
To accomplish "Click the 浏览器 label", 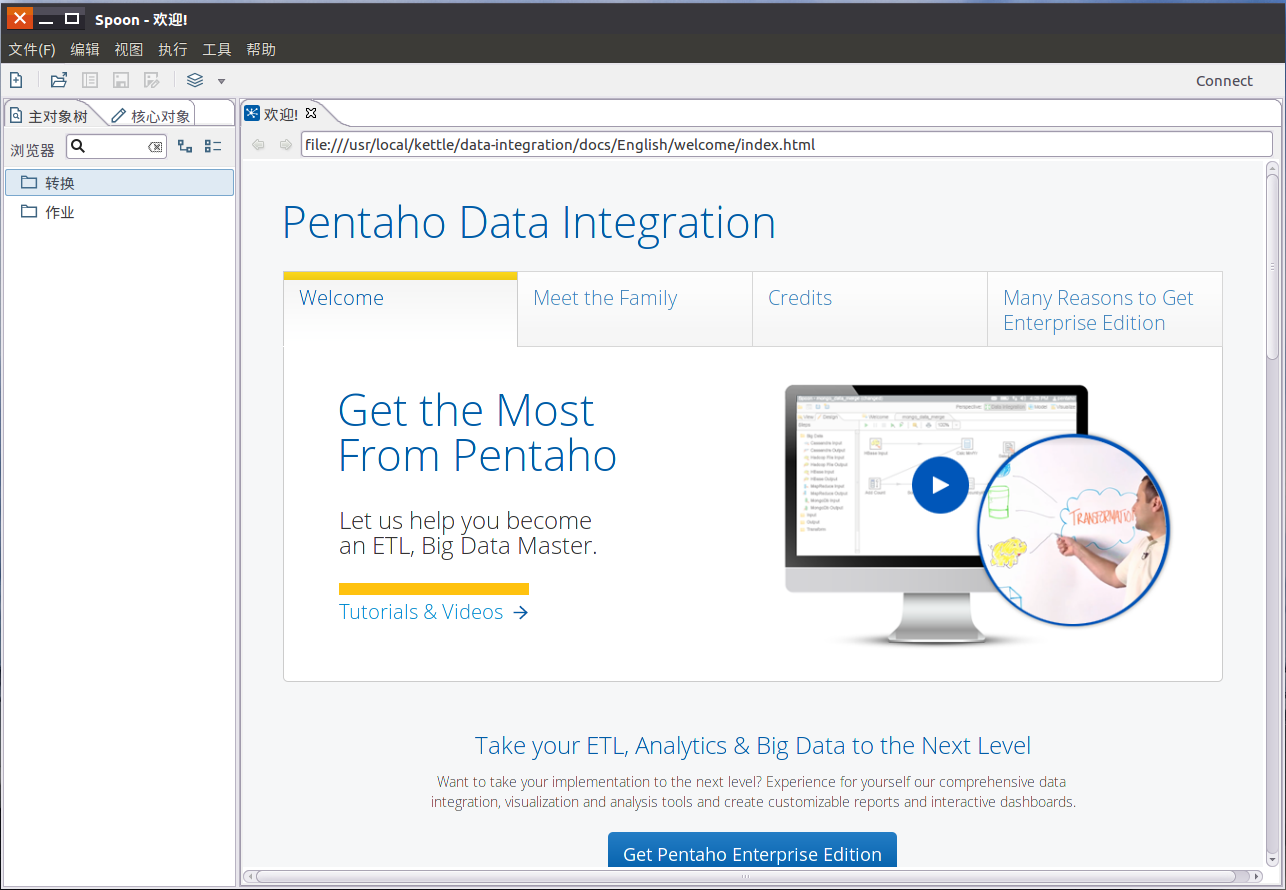I will tap(32, 150).
